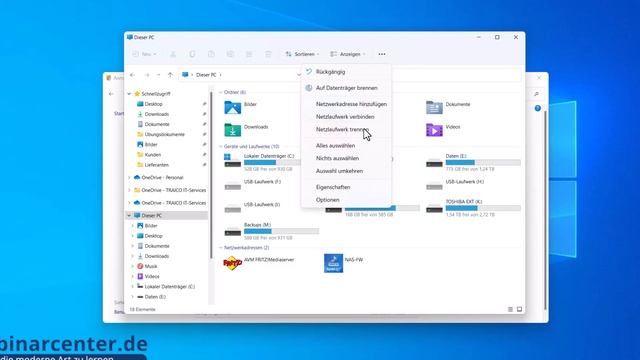The image size is (640, 360).
Task: Click the share toolbar icon
Action: pos(249,54)
